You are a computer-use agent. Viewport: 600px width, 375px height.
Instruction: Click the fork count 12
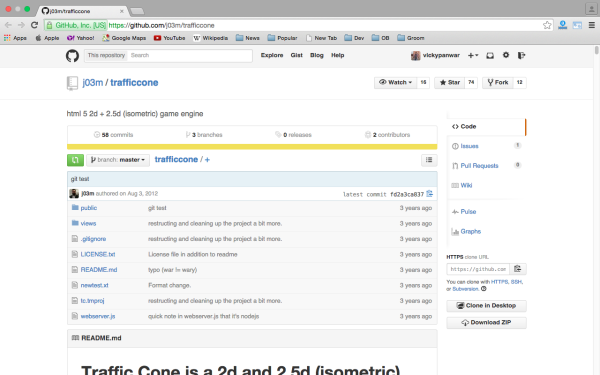coord(520,82)
